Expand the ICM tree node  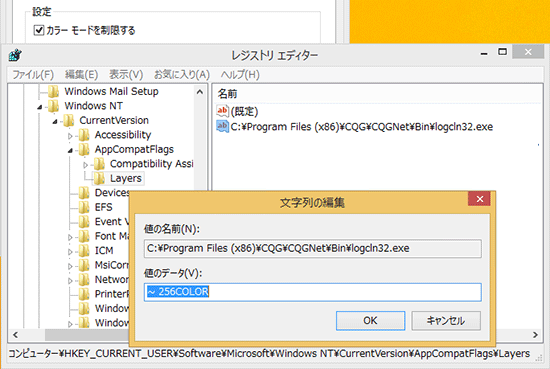[x=70, y=252]
